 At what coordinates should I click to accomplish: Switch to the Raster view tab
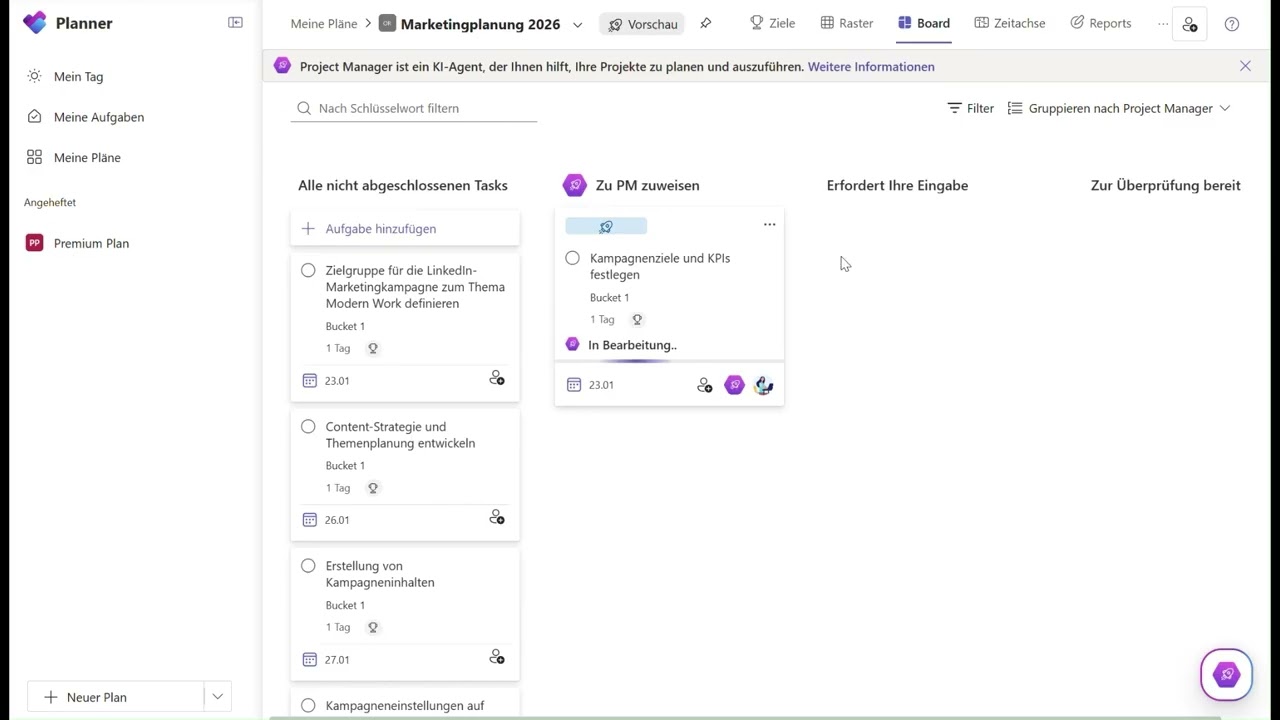pos(847,23)
